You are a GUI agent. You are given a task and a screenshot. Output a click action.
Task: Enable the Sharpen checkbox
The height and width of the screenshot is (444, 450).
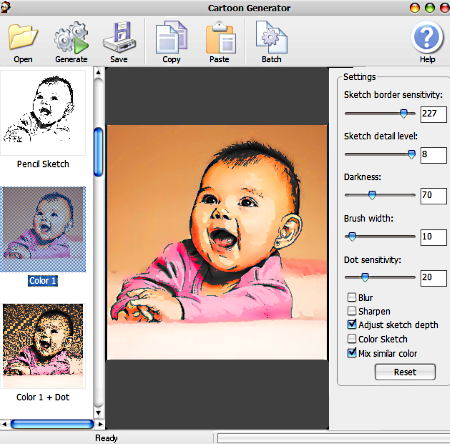[351, 311]
